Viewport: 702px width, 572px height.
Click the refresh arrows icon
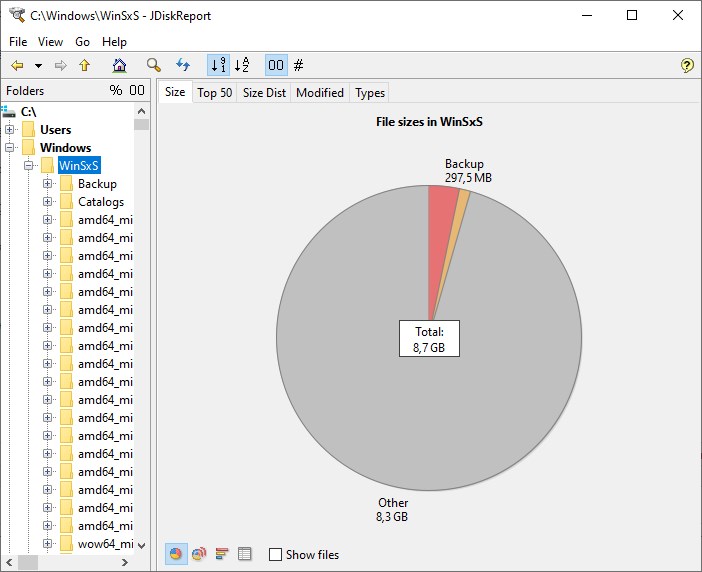click(x=183, y=66)
